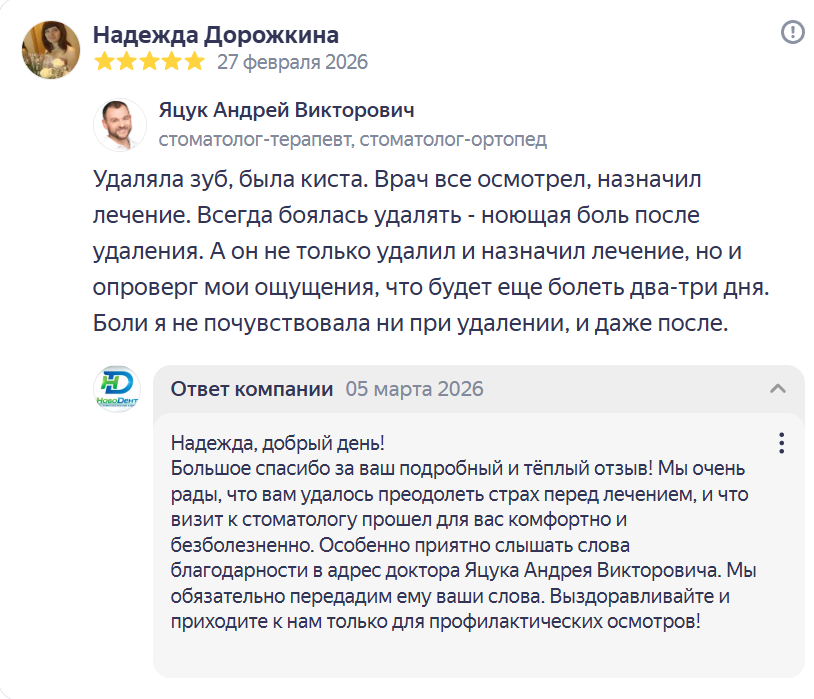
Task: Click the review date 27 февраля 2026
Action: coord(292,62)
